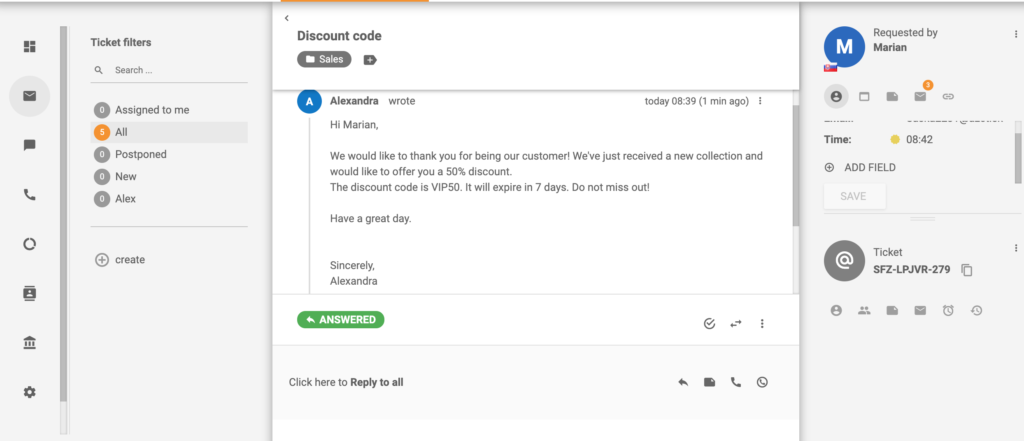
Task: Open the Ticket section three-dot menu
Action: click(1016, 248)
